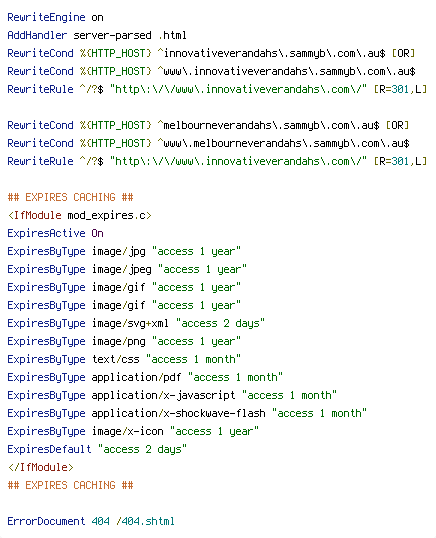Click ExpiresByType image/svg+xml line

[x=136, y=323]
